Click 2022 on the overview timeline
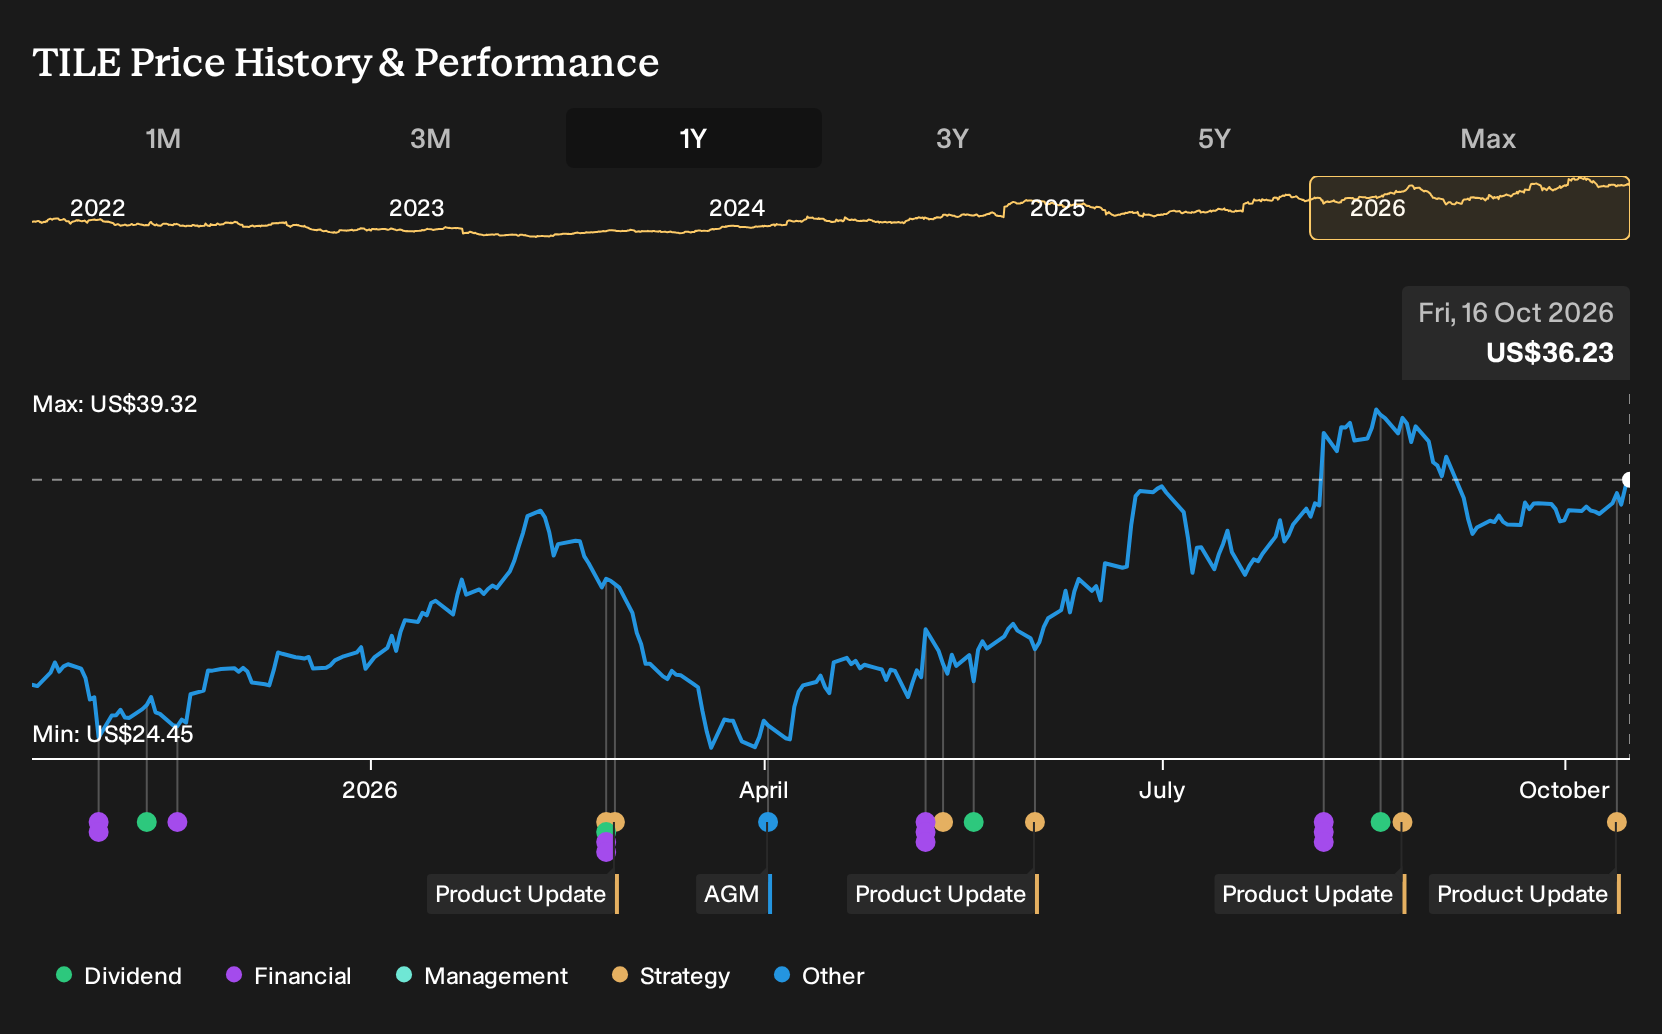The height and width of the screenshot is (1034, 1662). coord(98,208)
